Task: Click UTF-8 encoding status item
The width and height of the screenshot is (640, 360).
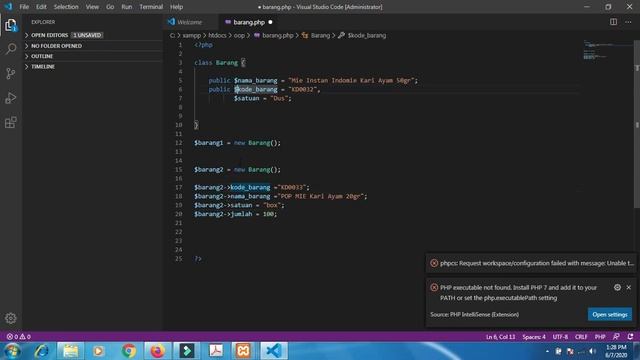Action: pos(560,337)
